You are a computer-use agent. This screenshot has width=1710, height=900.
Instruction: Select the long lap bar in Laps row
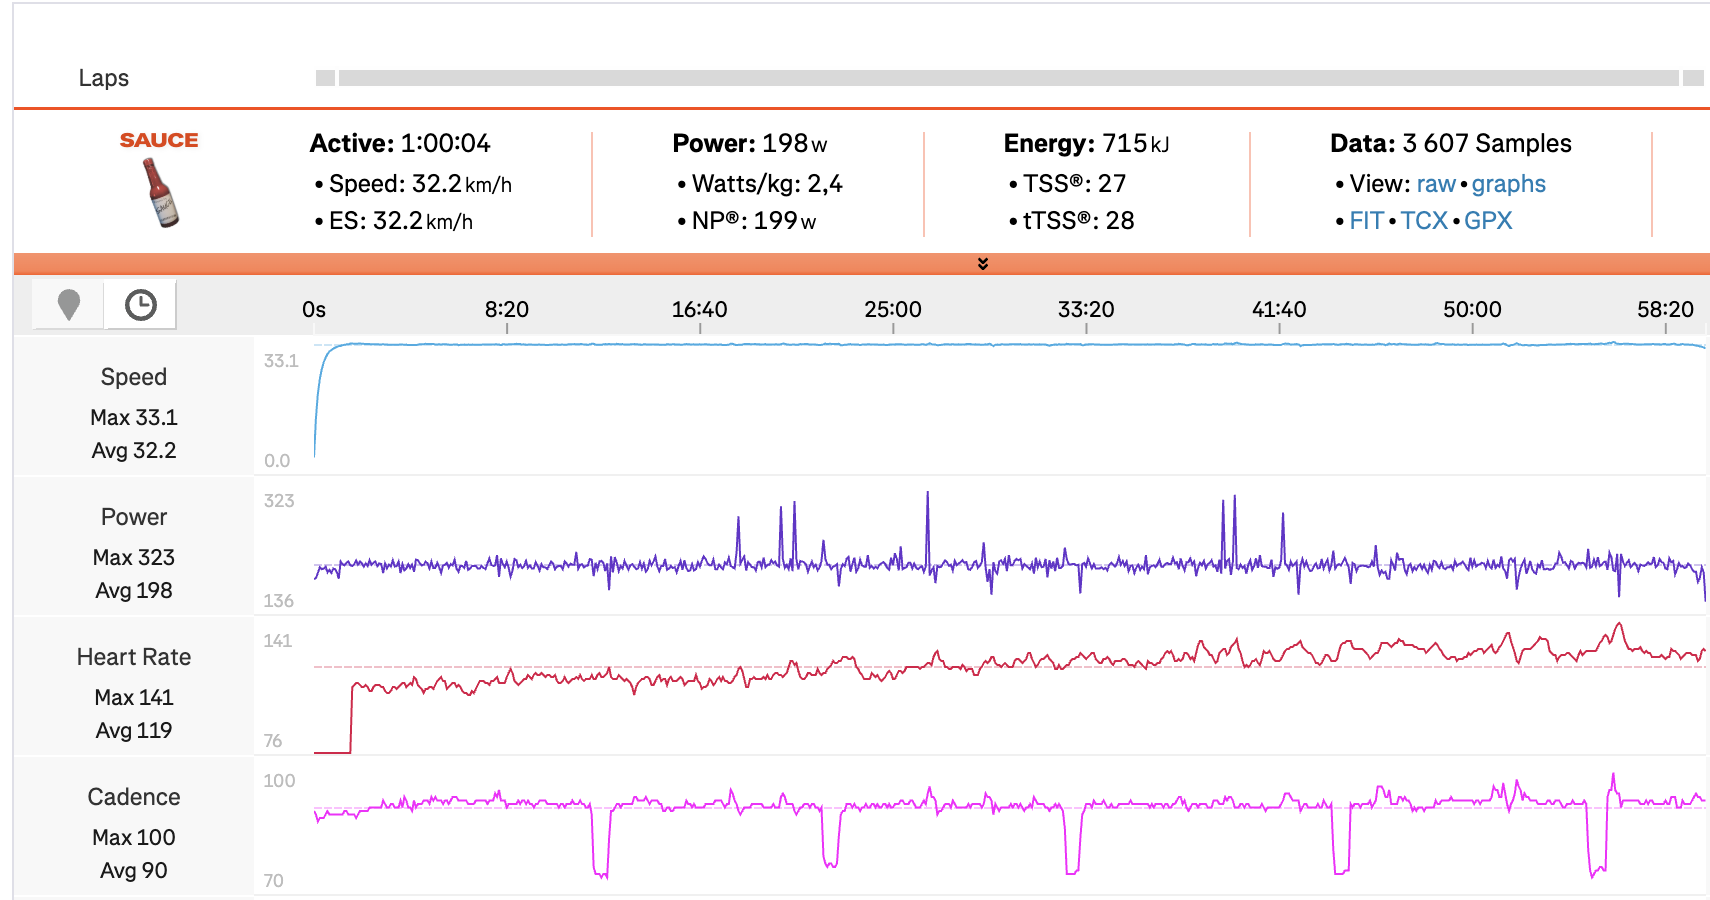pyautogui.click(x=1008, y=78)
